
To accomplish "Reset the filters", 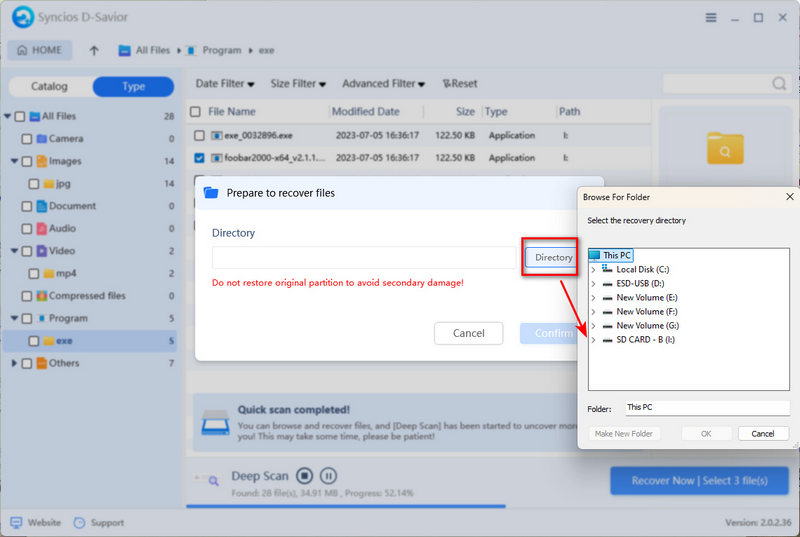I will 460,84.
